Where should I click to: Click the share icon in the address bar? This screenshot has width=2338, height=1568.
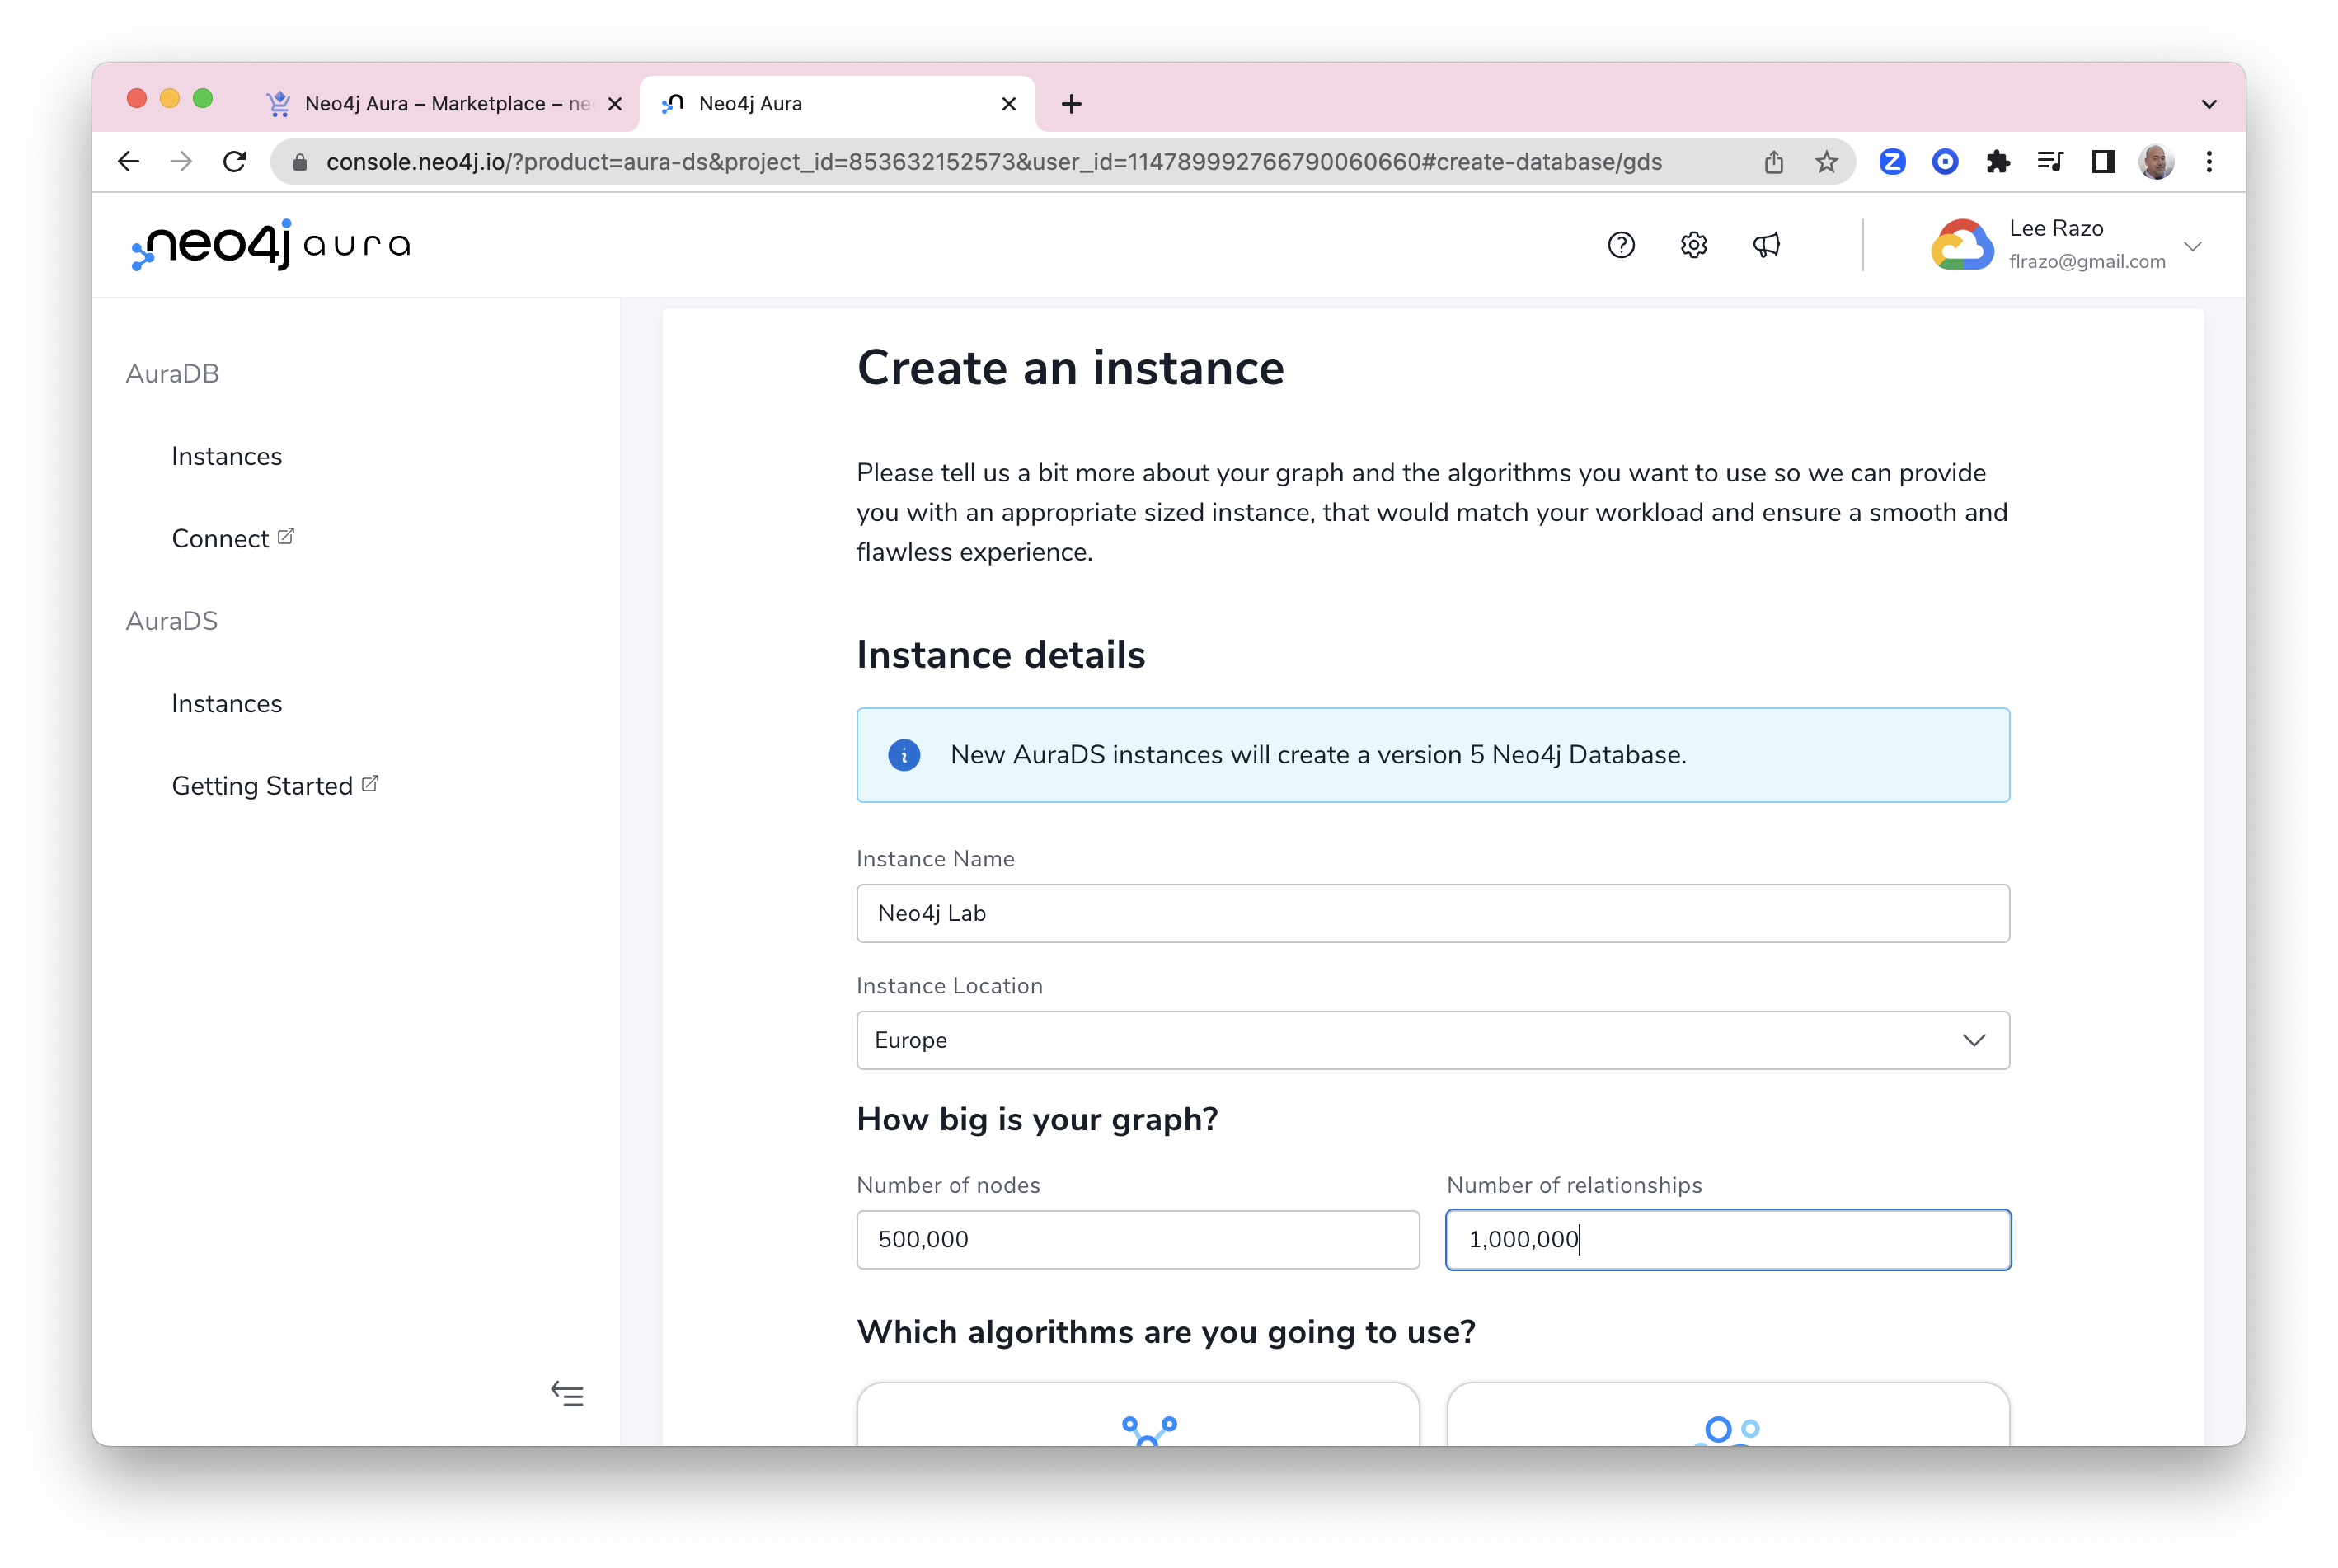1773,162
